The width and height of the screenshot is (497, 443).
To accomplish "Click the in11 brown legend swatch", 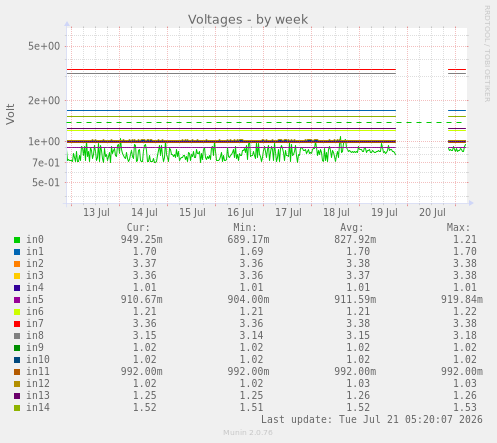I will click(x=17, y=372).
